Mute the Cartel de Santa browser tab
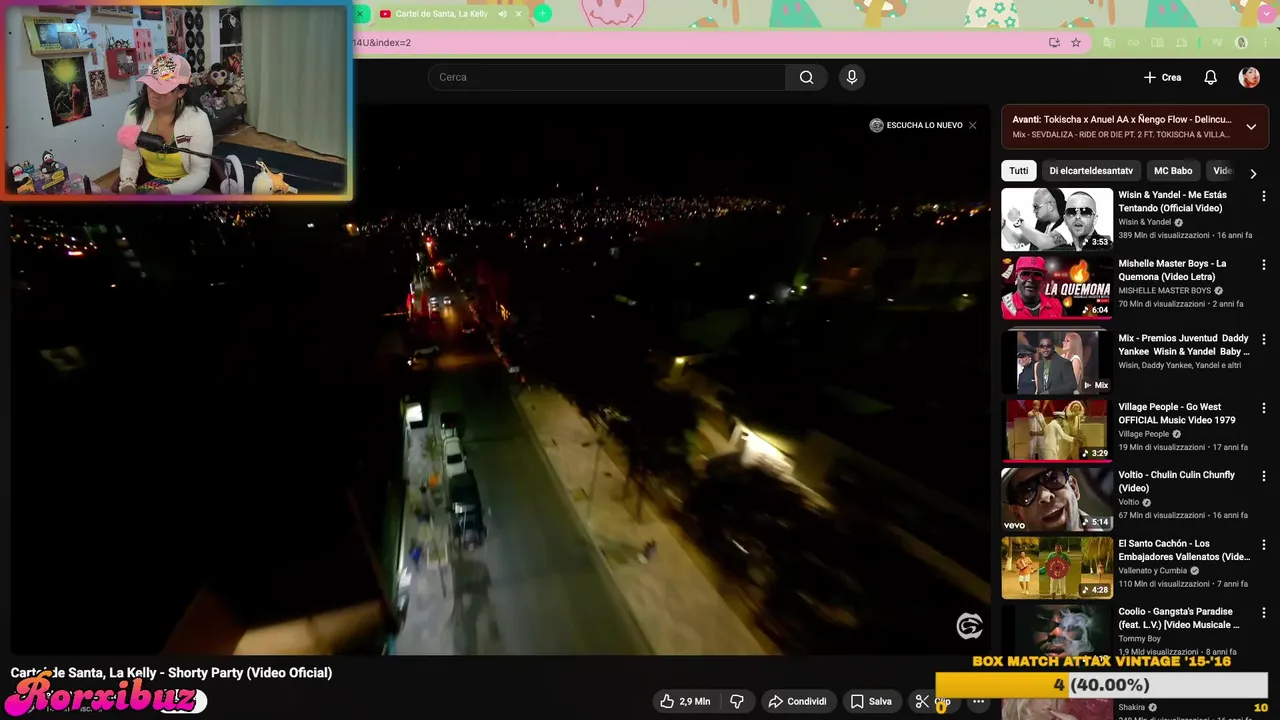Viewport: 1280px width, 720px height. tap(502, 14)
